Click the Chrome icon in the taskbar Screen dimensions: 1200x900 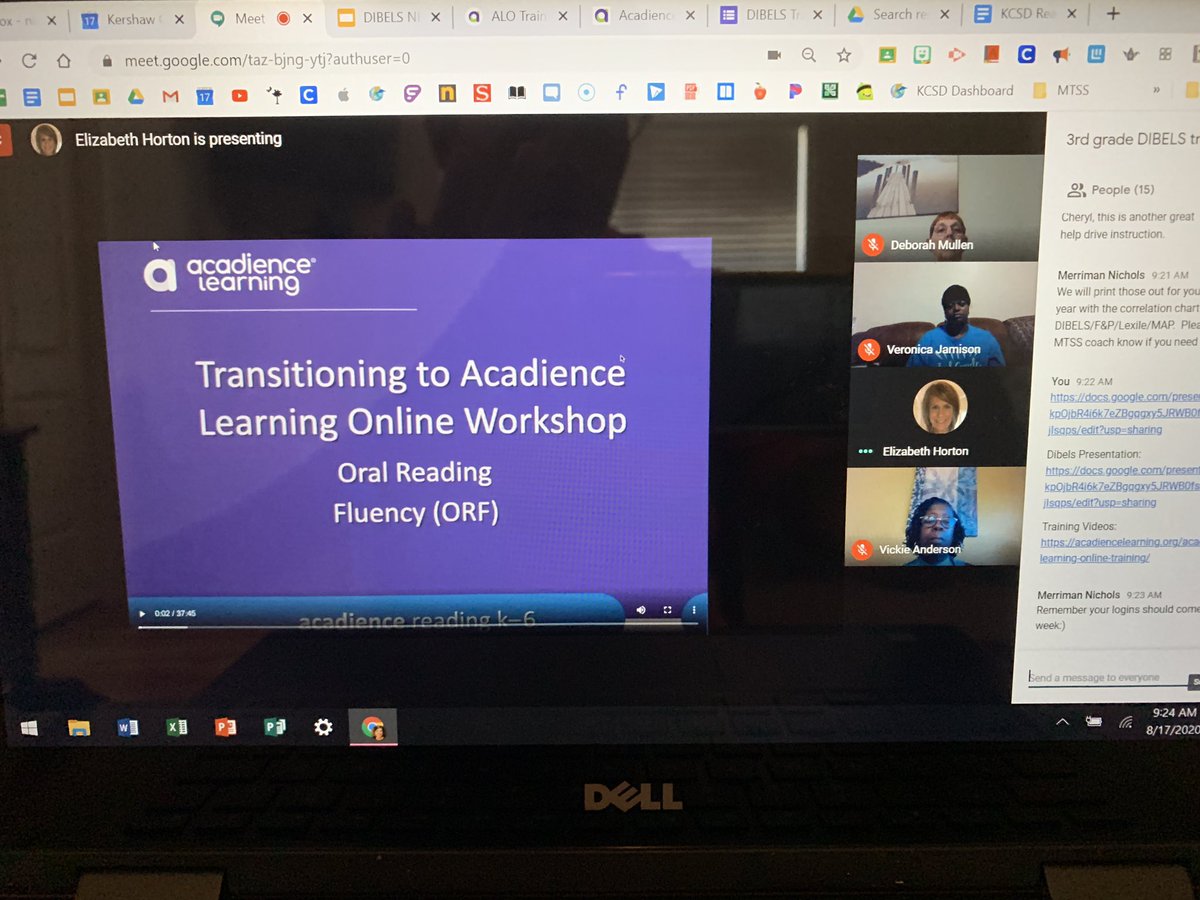[x=373, y=727]
